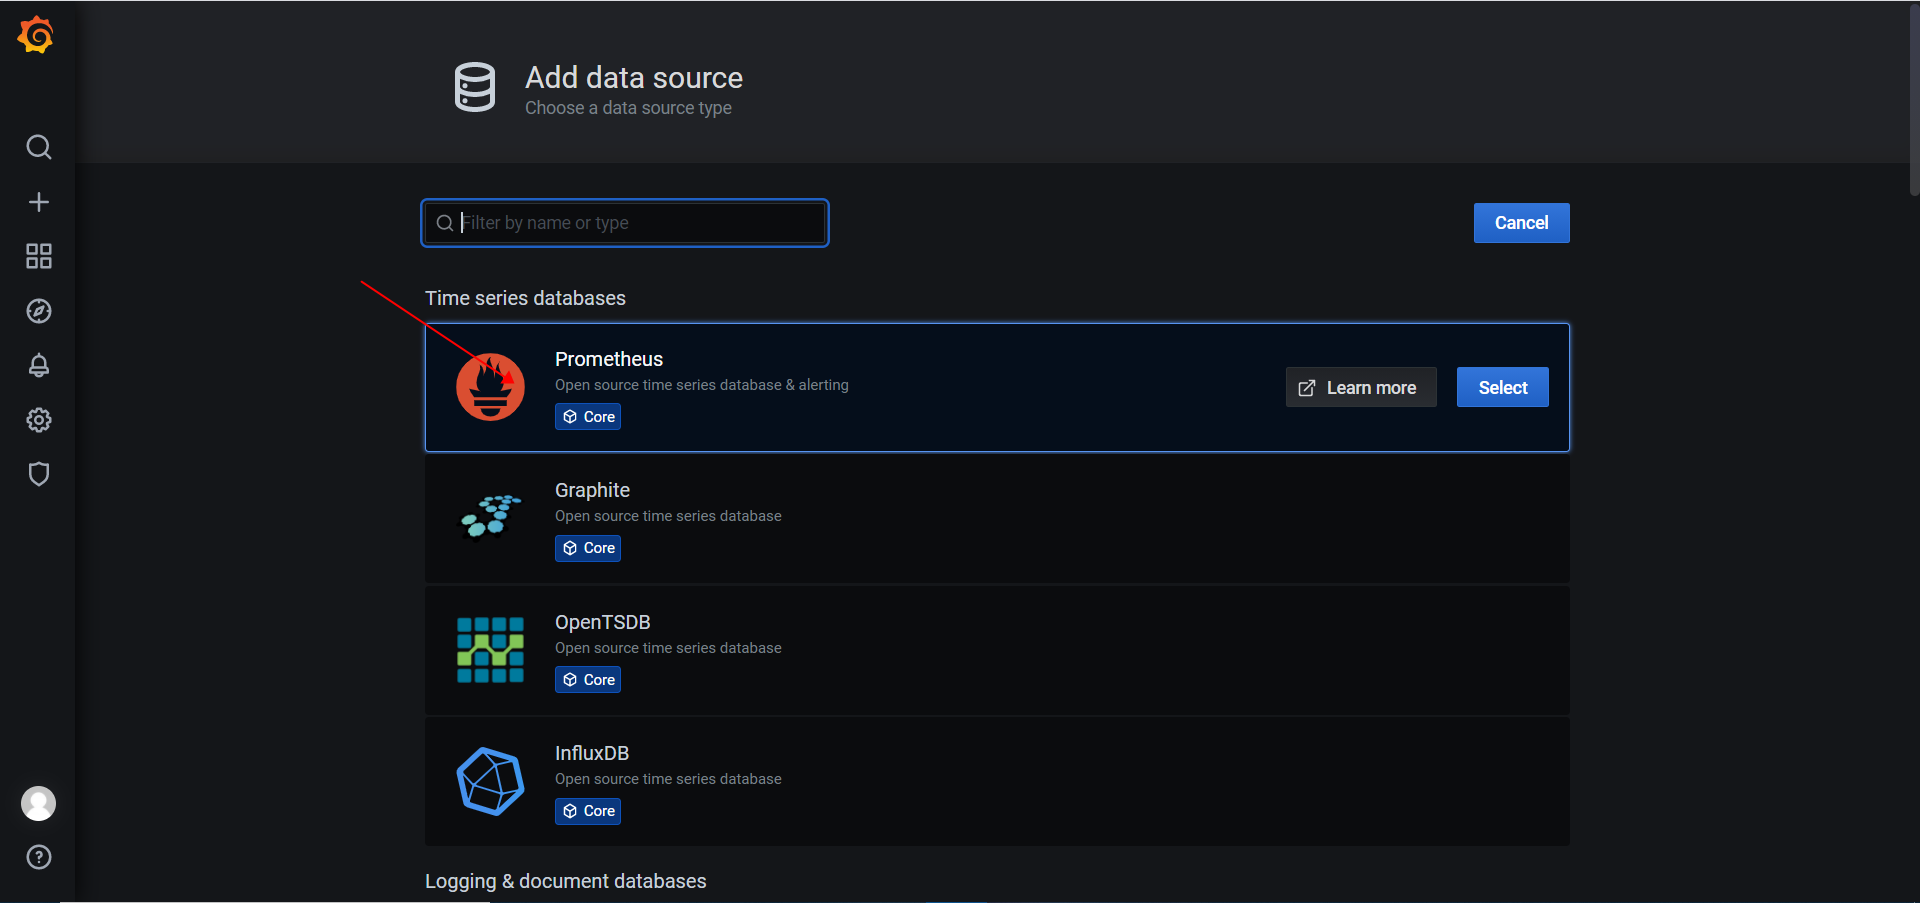Click the InfluxDB logo icon
Screen dimensions: 1920x903
pos(490,781)
